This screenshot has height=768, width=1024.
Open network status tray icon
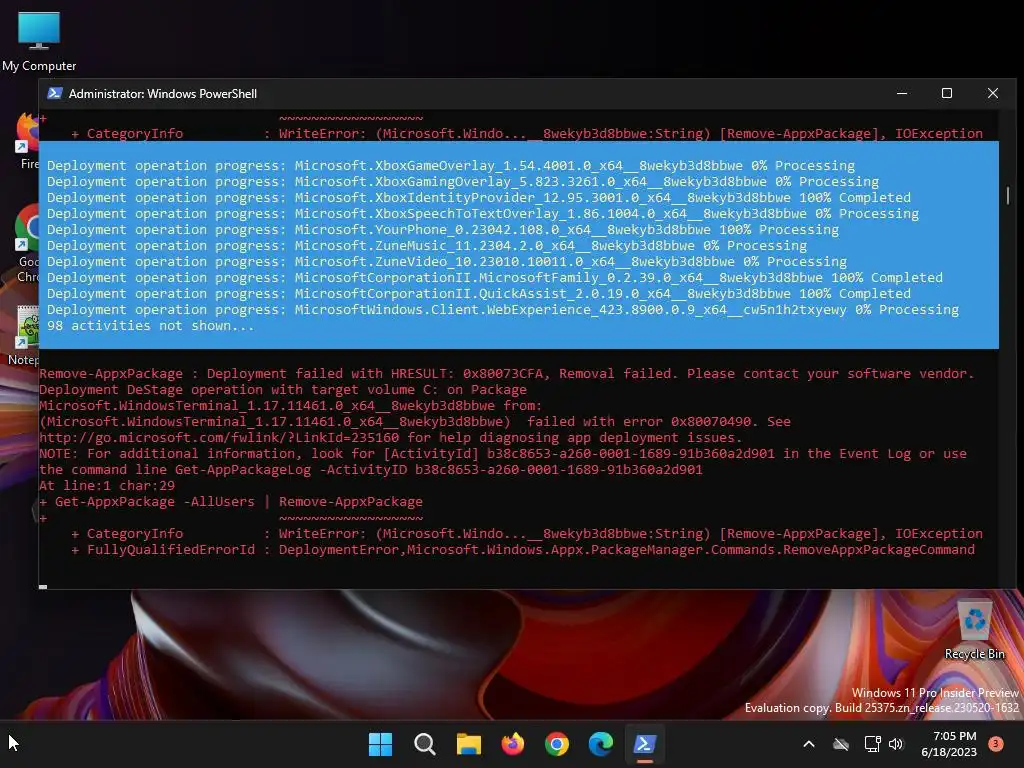coord(872,744)
